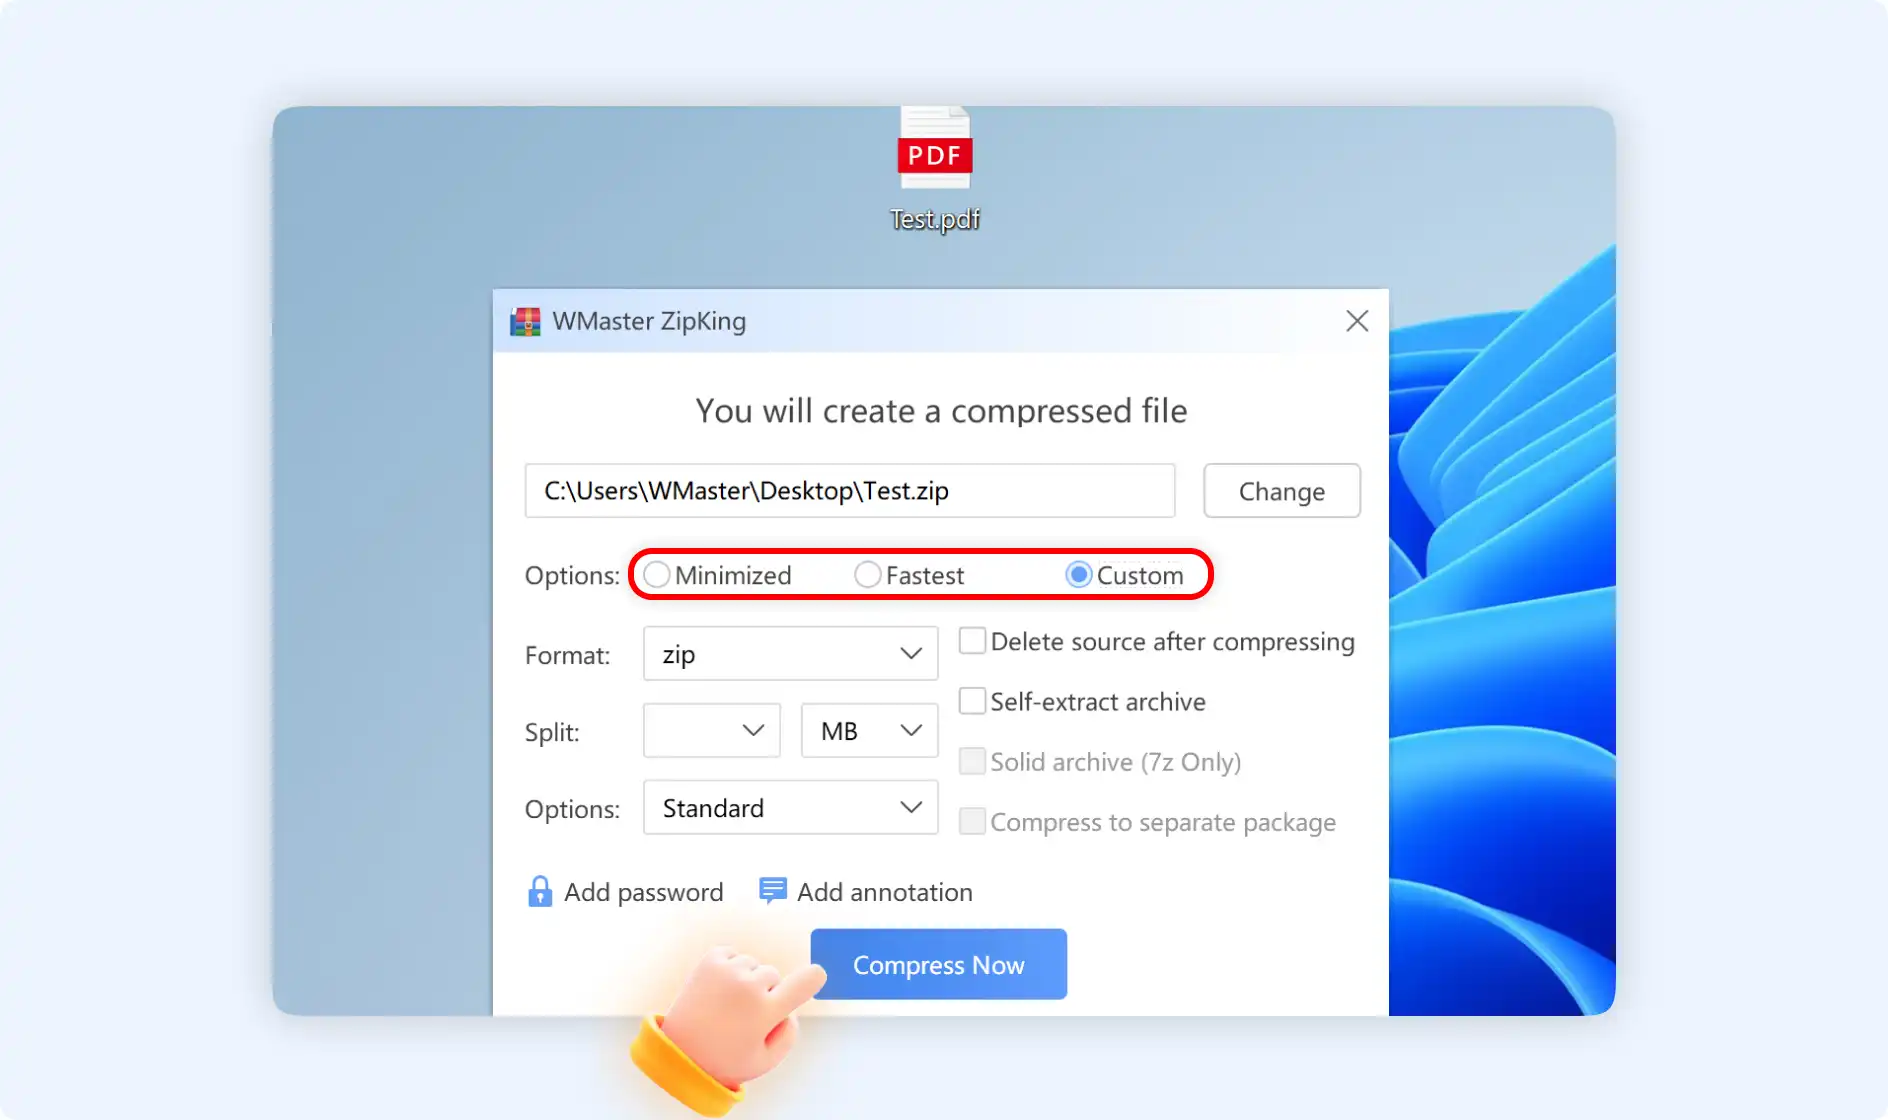The height and width of the screenshot is (1120, 1888).
Task: Click the WMaster ZipKing title text
Action: coord(649,321)
